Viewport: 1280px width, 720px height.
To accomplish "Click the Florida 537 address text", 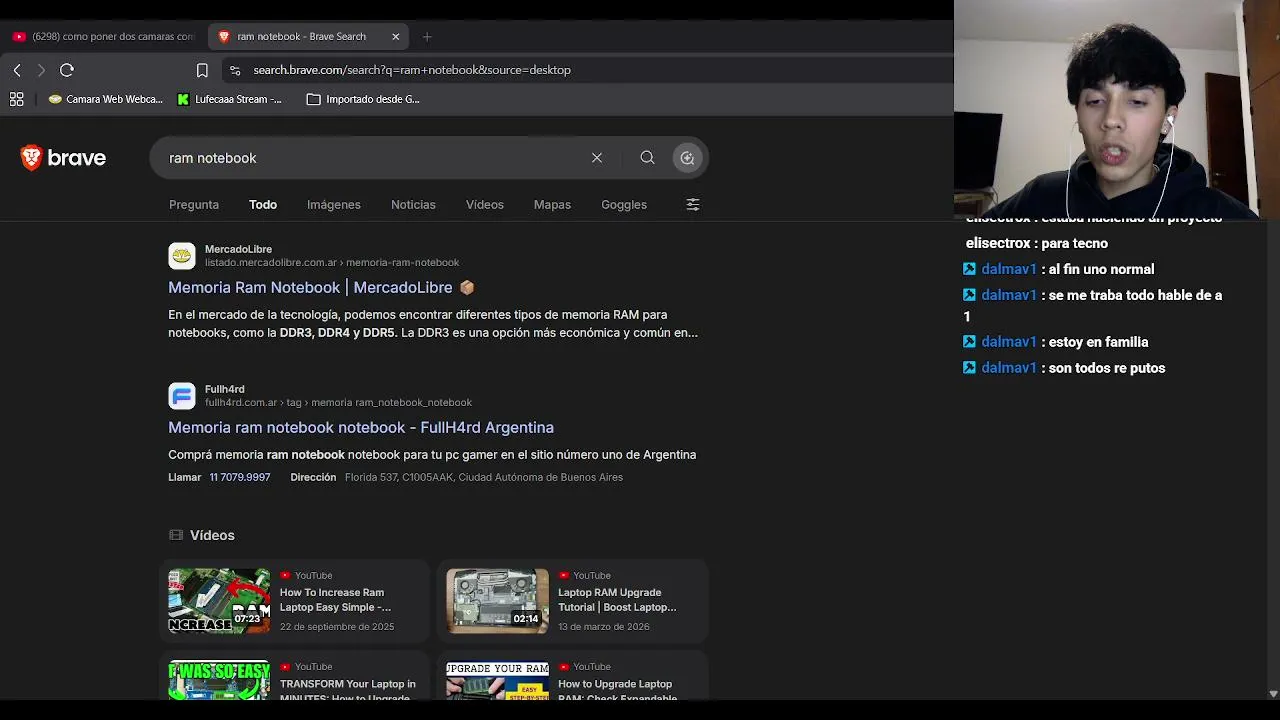I will pyautogui.click(x=484, y=478).
